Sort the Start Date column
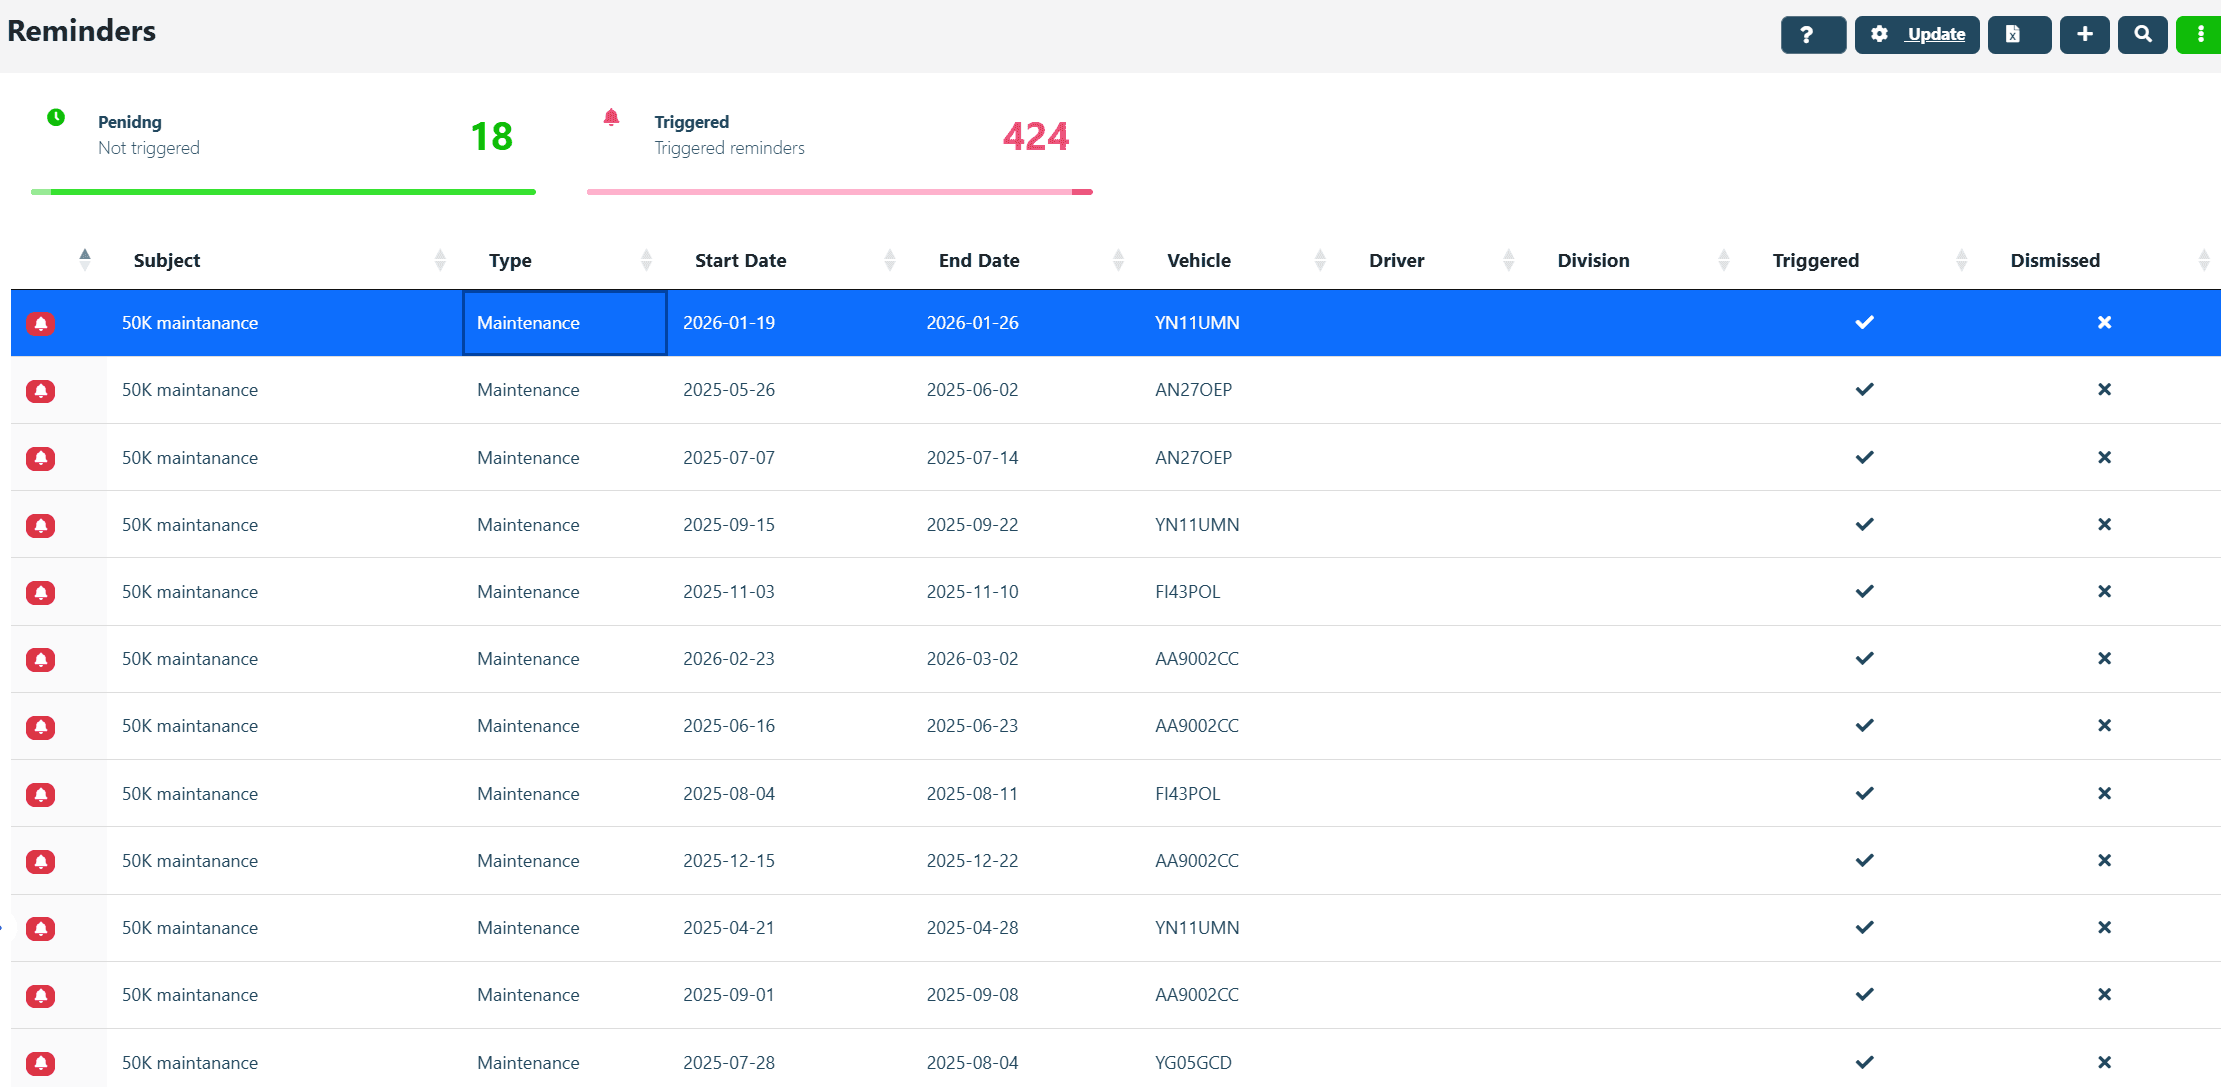This screenshot has width=2221, height=1087. (x=890, y=260)
